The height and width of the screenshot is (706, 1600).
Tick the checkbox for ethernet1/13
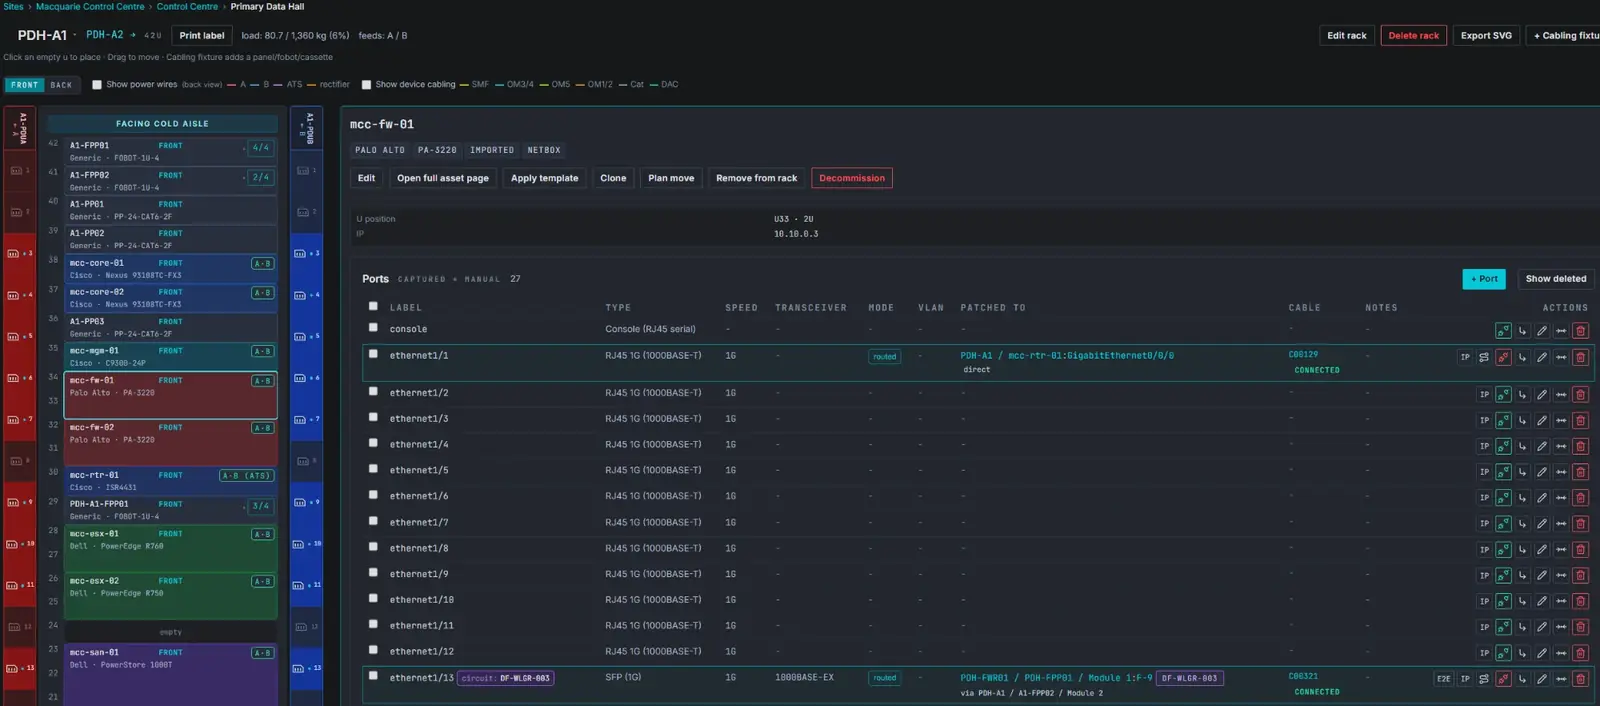373,676
